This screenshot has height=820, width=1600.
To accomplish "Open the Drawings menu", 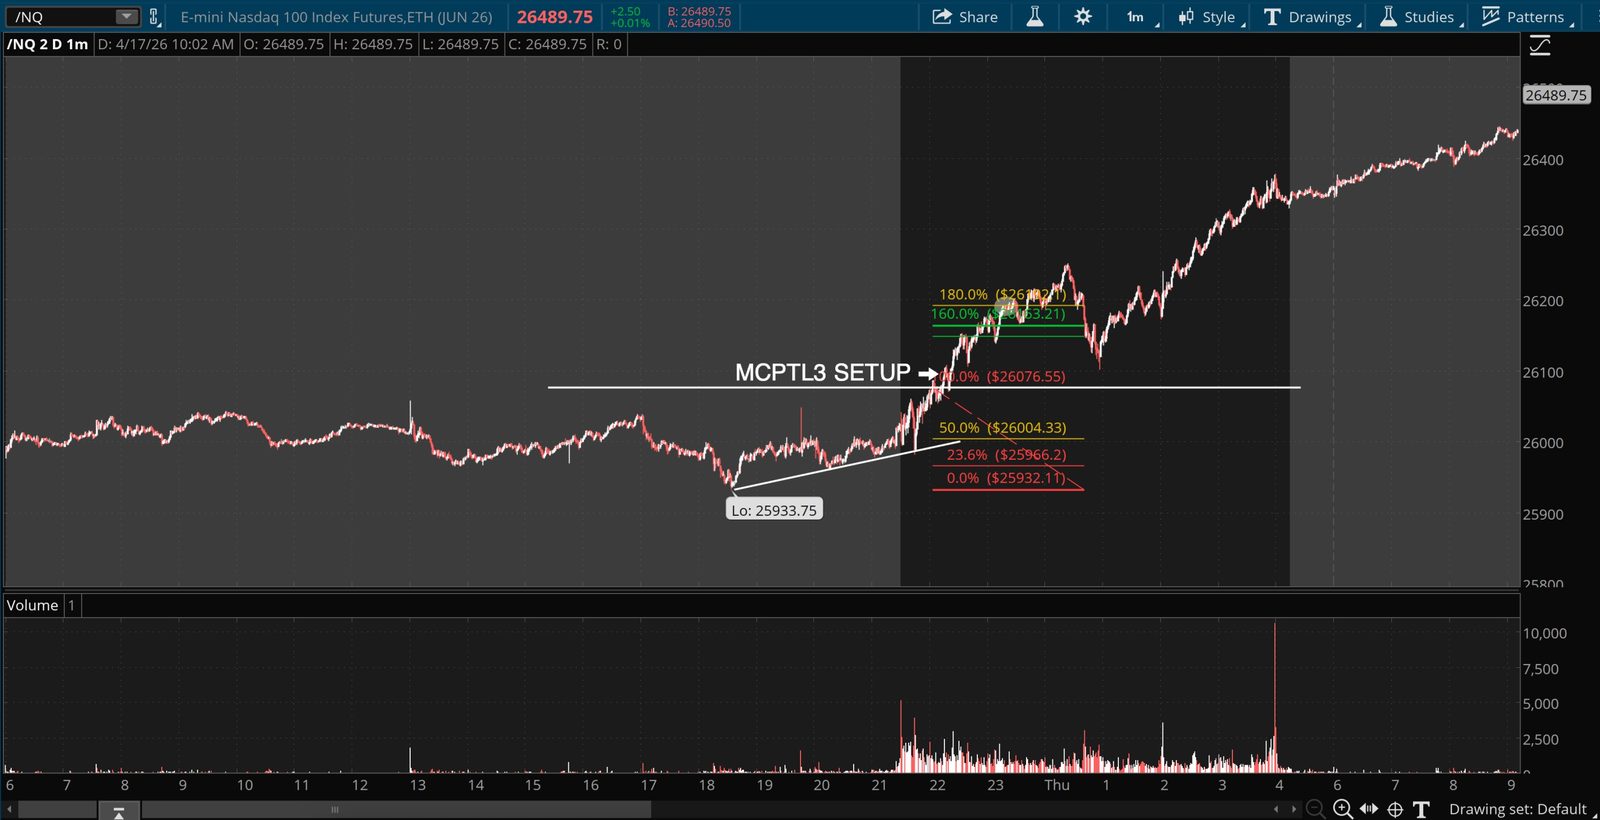I will point(1312,17).
